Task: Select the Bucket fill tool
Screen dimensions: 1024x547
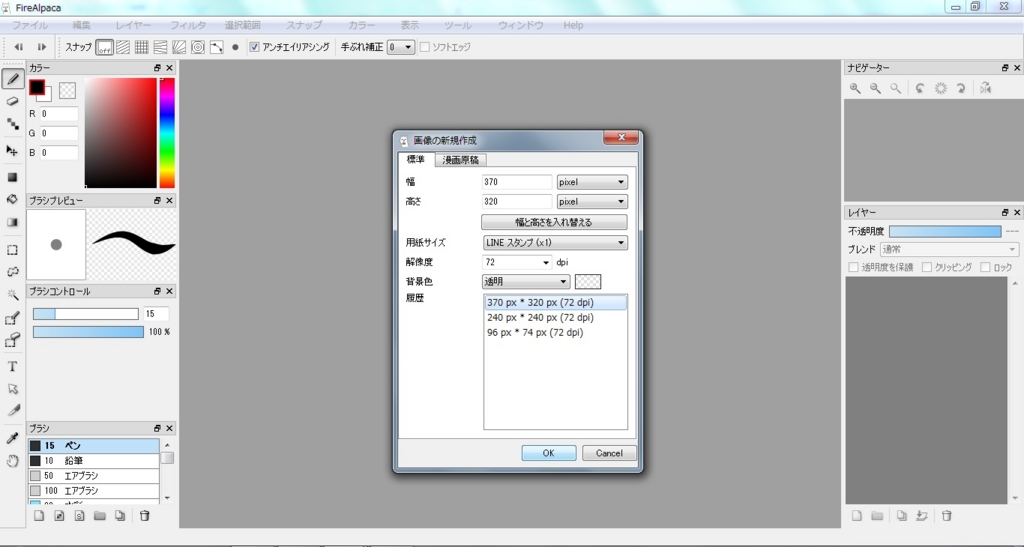Action: (x=12, y=200)
